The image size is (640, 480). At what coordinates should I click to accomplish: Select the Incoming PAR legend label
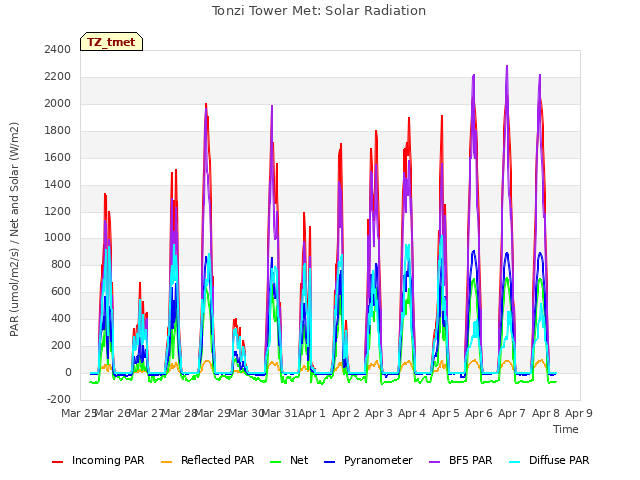(108, 460)
